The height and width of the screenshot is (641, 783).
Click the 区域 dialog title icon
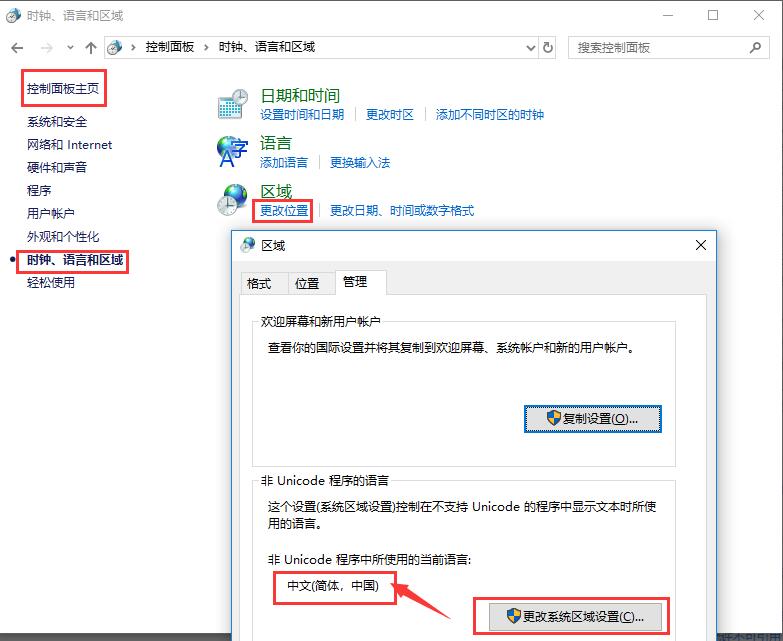248,245
